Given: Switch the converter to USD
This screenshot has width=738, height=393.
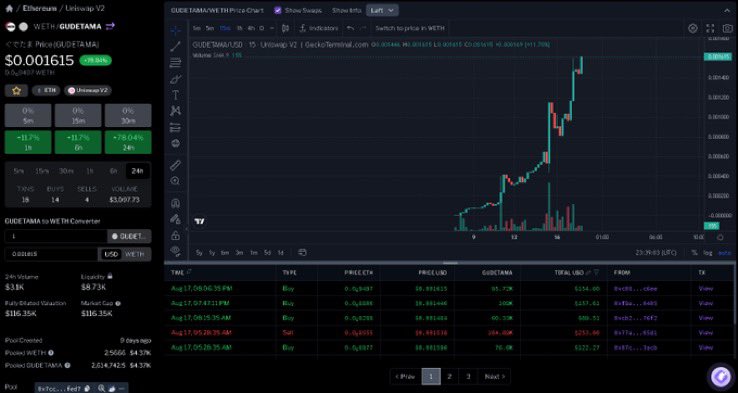Looking at the screenshot, I should pyautogui.click(x=111, y=254).
